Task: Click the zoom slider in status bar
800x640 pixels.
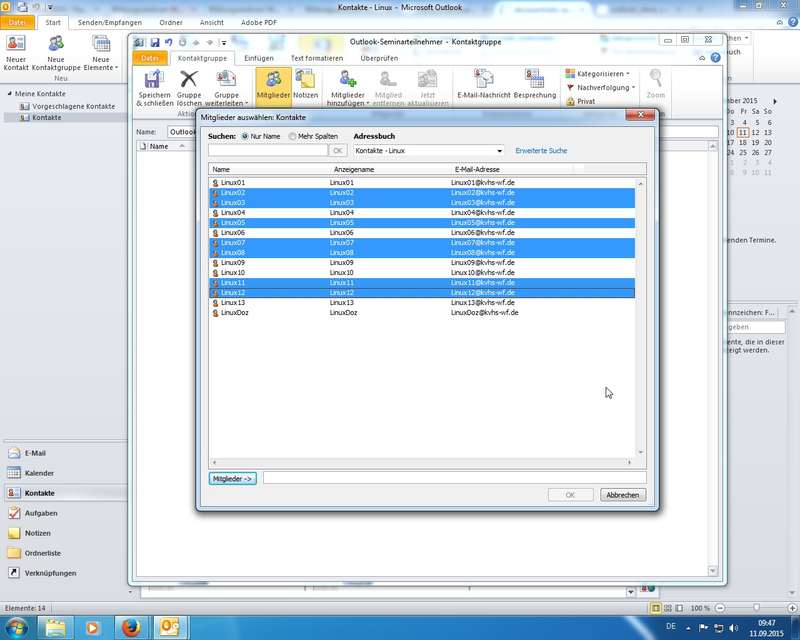Action: click(756, 608)
